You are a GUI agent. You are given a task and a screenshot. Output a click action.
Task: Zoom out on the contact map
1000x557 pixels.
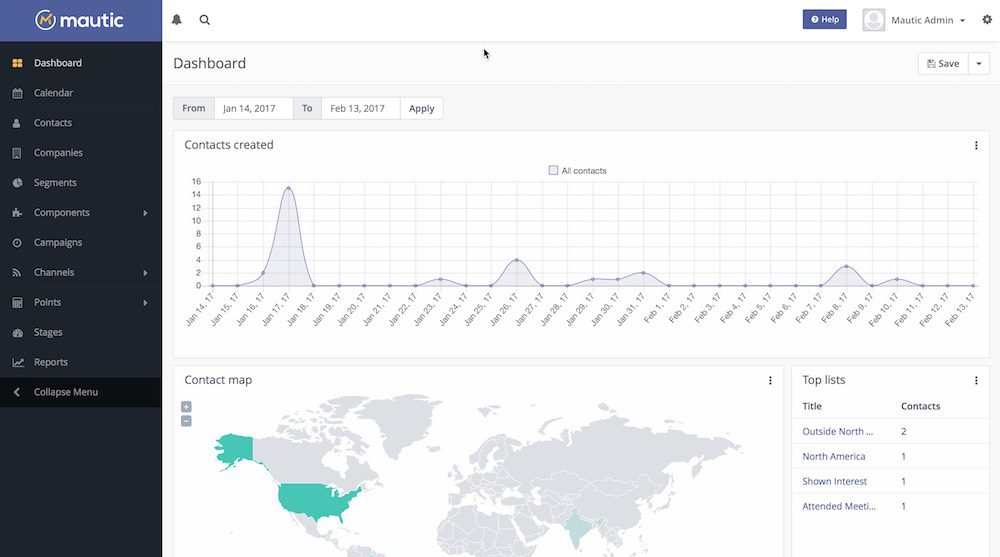tap(186, 420)
